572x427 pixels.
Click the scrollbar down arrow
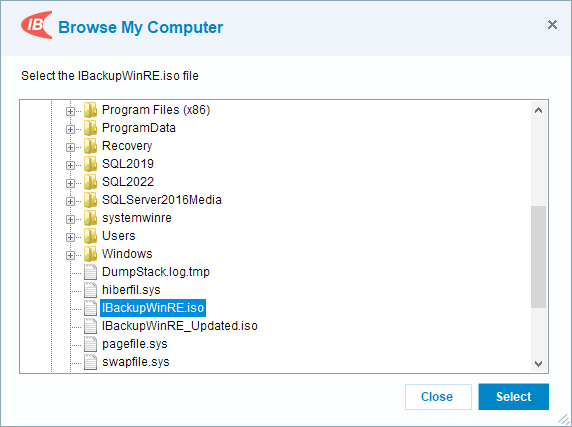(x=538, y=364)
